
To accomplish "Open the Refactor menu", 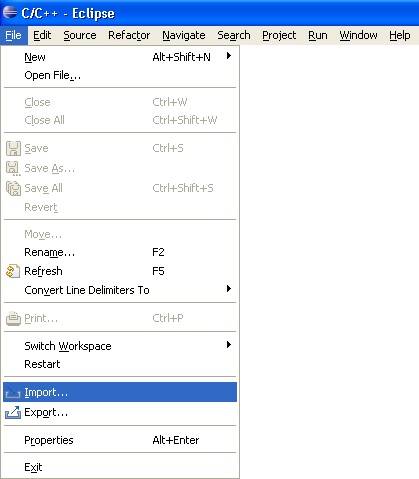I will point(129,35).
